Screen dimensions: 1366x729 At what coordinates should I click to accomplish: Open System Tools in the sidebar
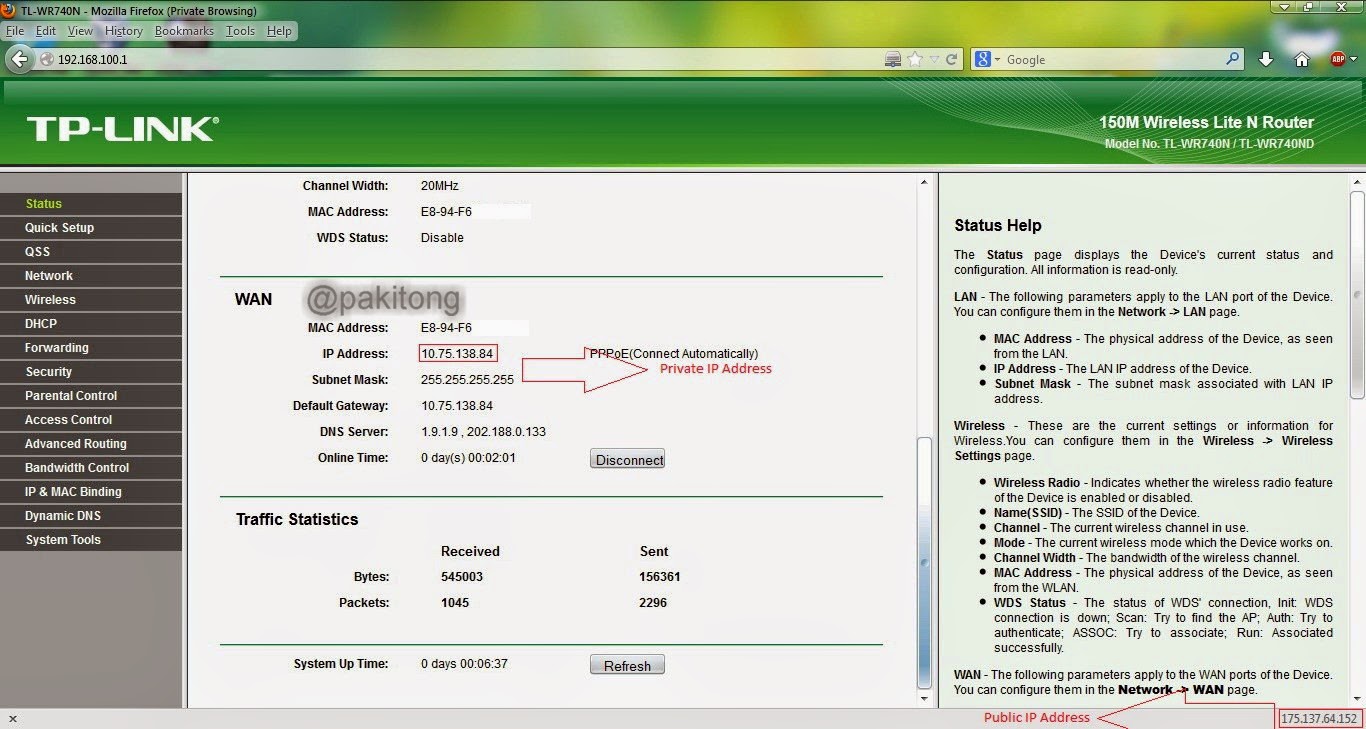click(91, 540)
